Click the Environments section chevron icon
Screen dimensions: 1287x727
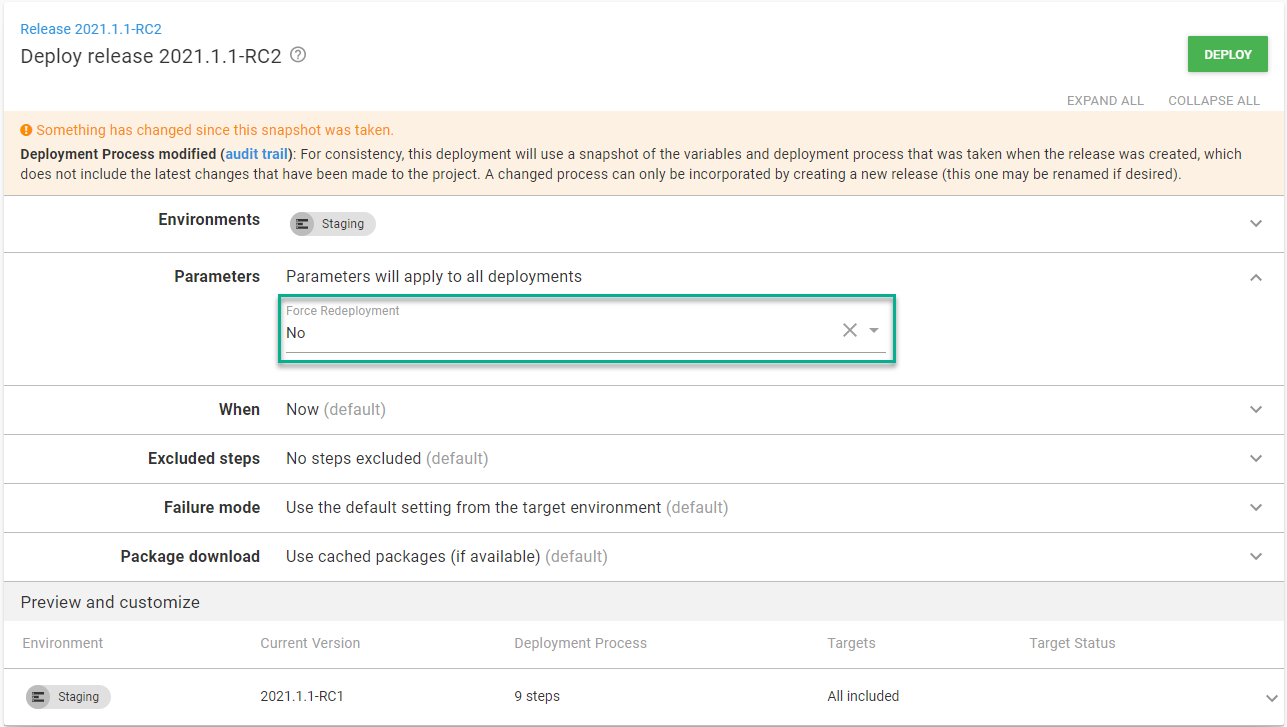click(x=1255, y=223)
